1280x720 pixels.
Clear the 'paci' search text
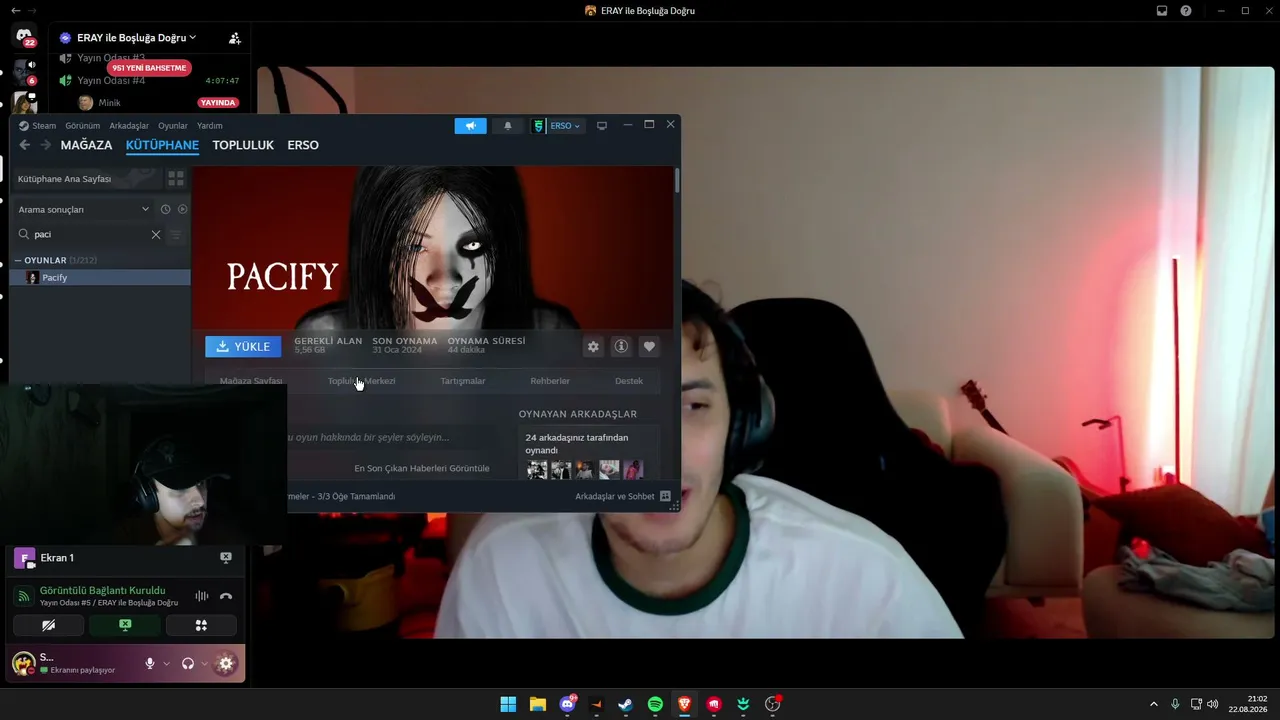(x=156, y=234)
